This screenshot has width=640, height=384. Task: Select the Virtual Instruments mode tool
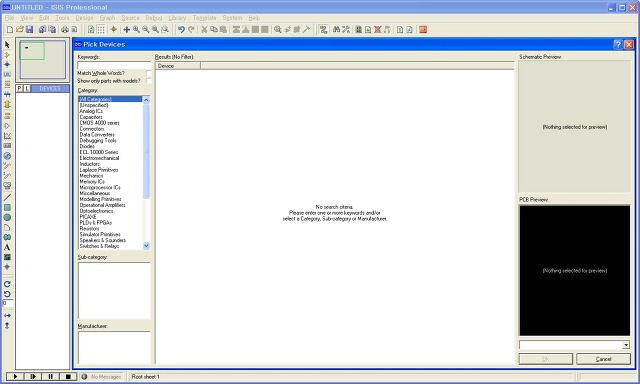[x=7, y=186]
